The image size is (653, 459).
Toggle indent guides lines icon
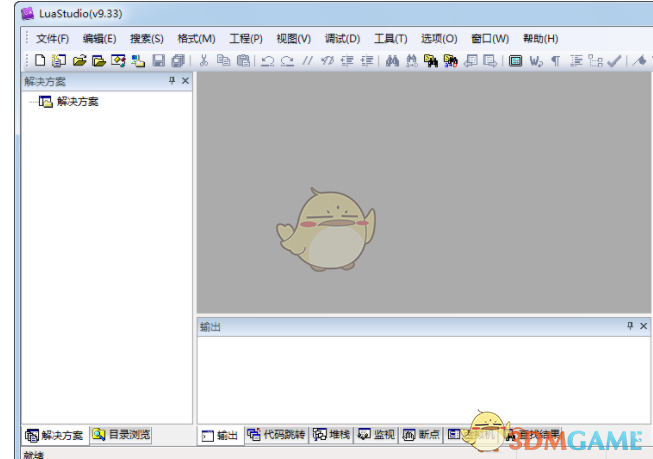click(x=576, y=61)
